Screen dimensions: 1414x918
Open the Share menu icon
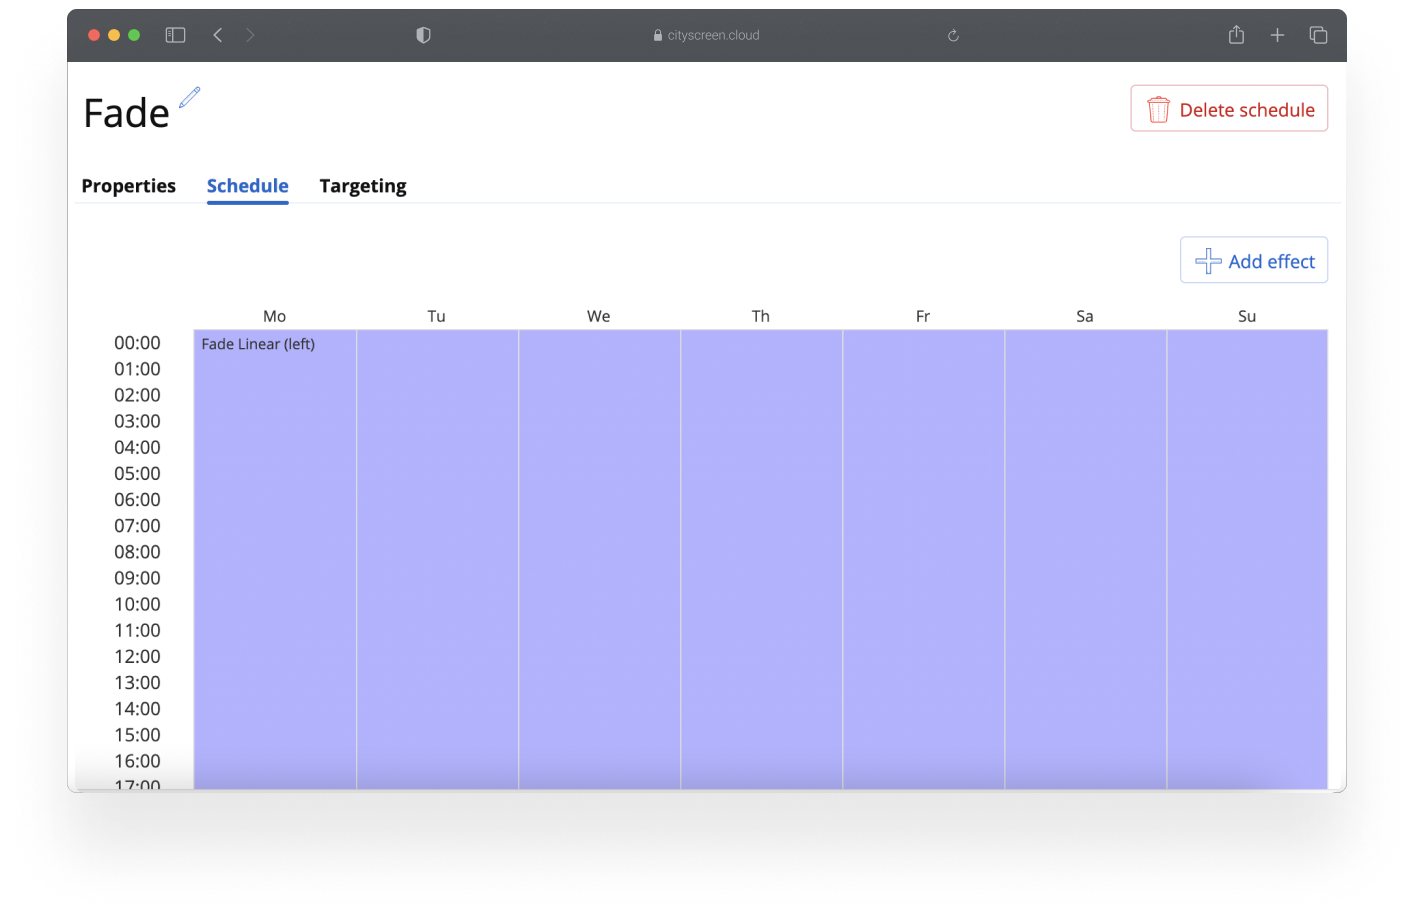1236,34
